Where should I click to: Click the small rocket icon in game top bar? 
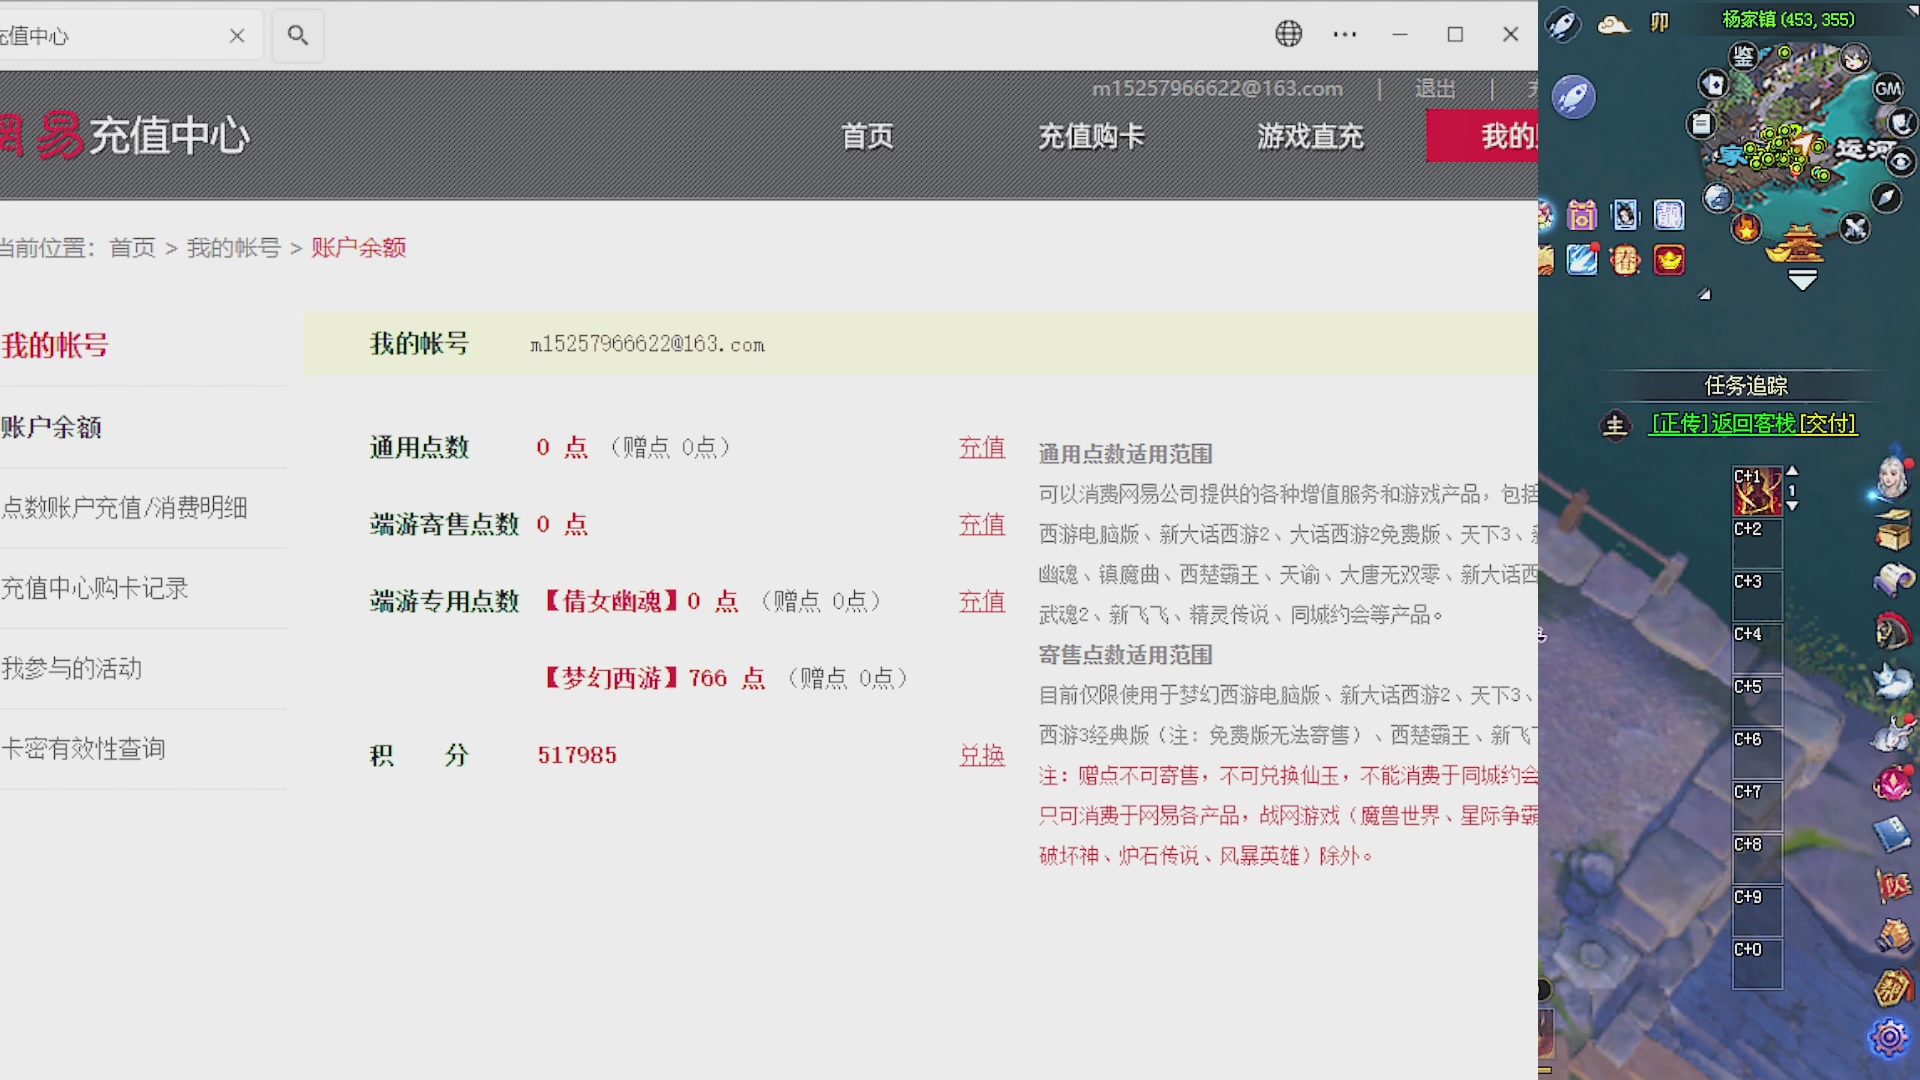(x=1563, y=23)
